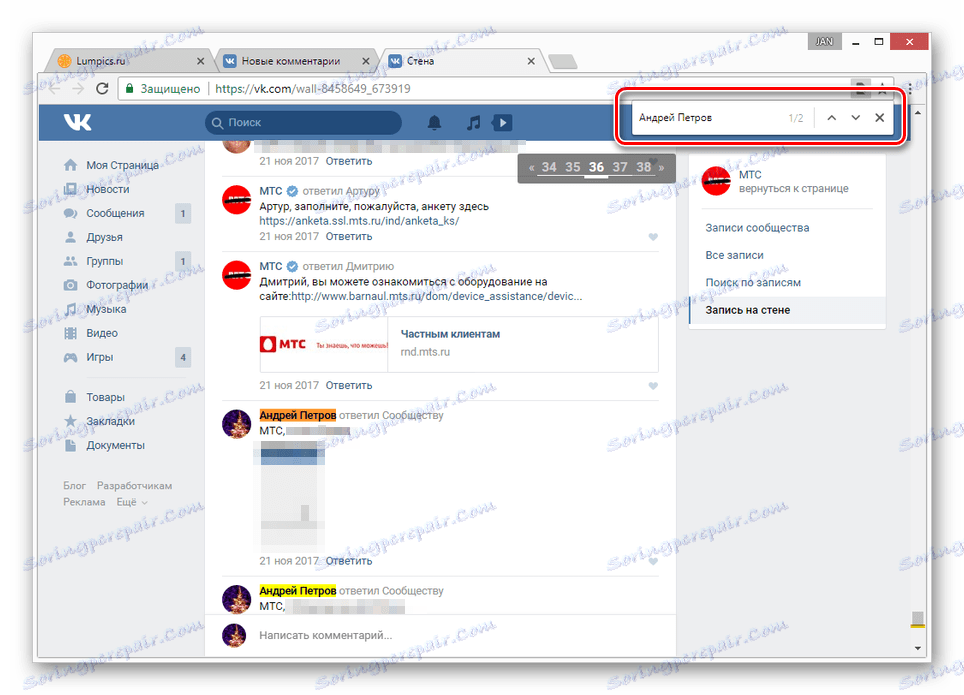Click the VK logo in header
The height and width of the screenshot is (695, 964).
coord(77,122)
